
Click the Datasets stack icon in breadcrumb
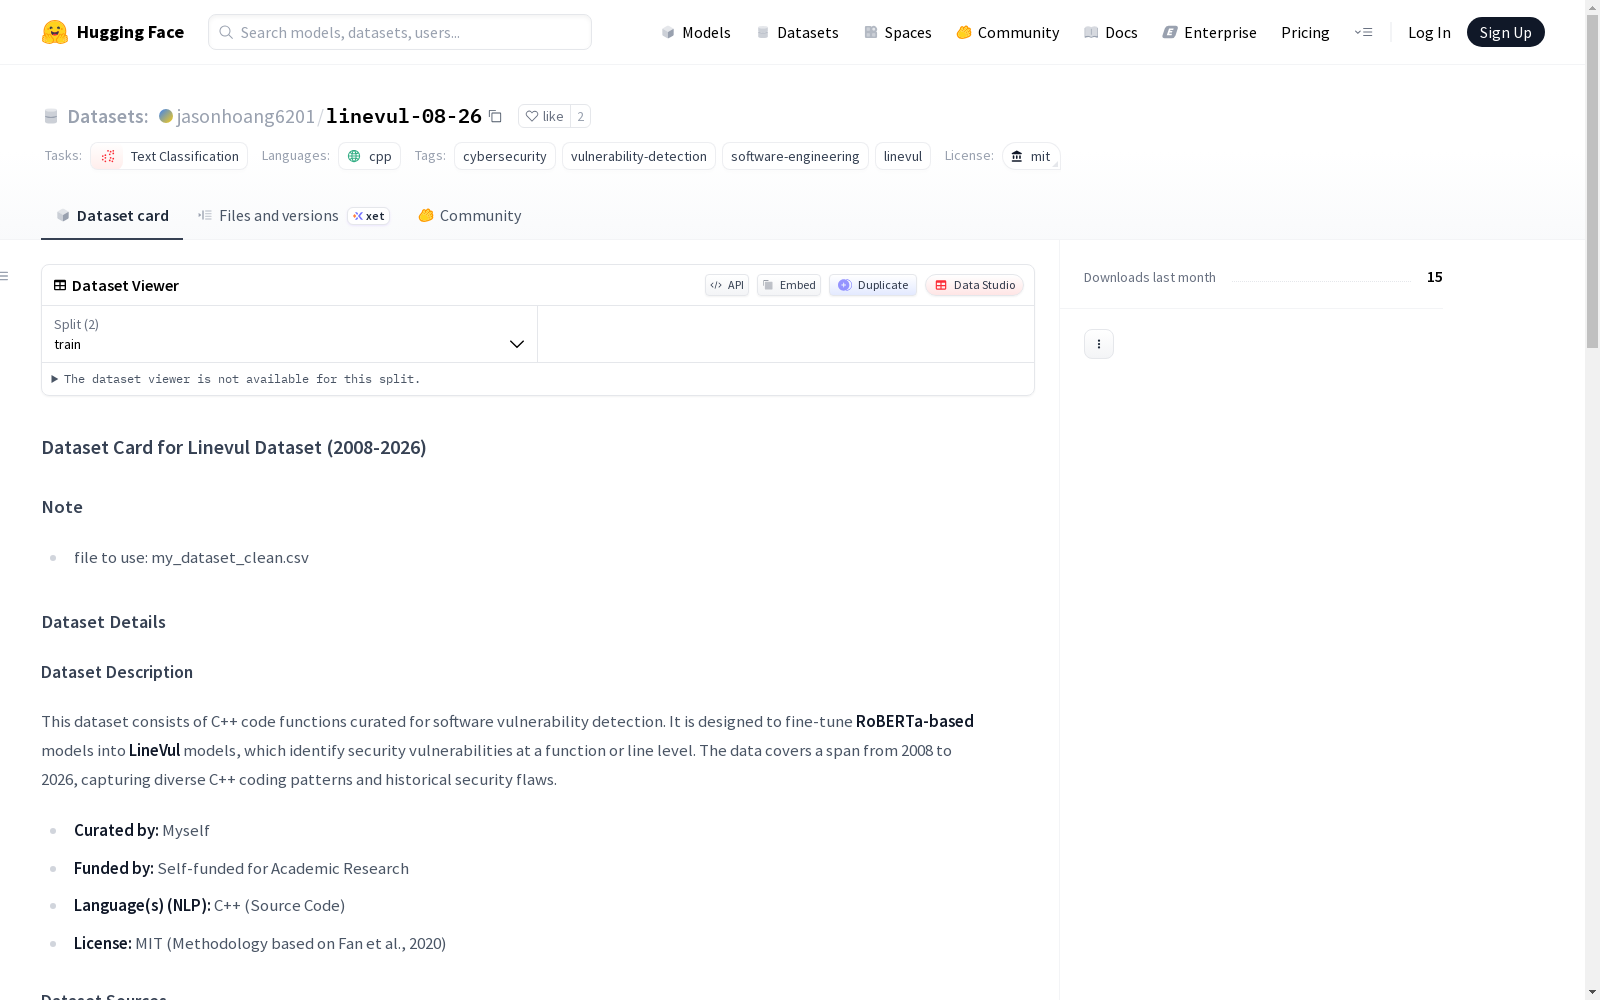(51, 116)
